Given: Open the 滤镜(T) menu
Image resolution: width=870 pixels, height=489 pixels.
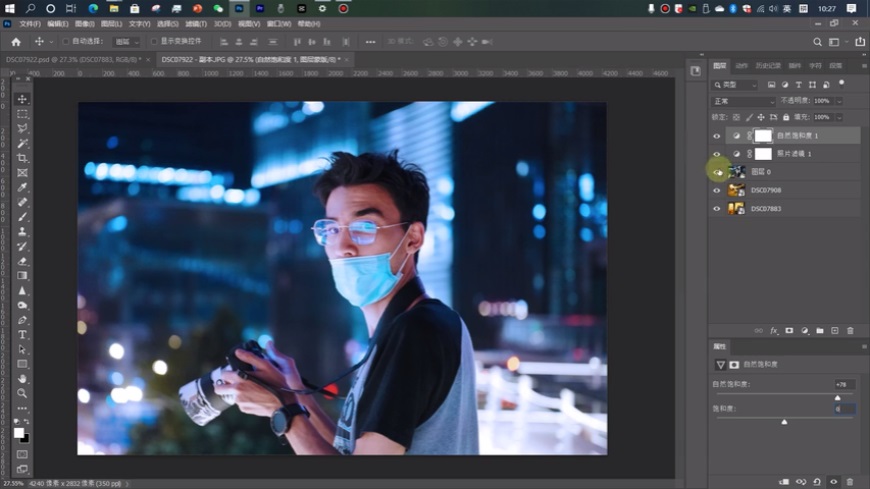Looking at the screenshot, I should tap(196, 24).
